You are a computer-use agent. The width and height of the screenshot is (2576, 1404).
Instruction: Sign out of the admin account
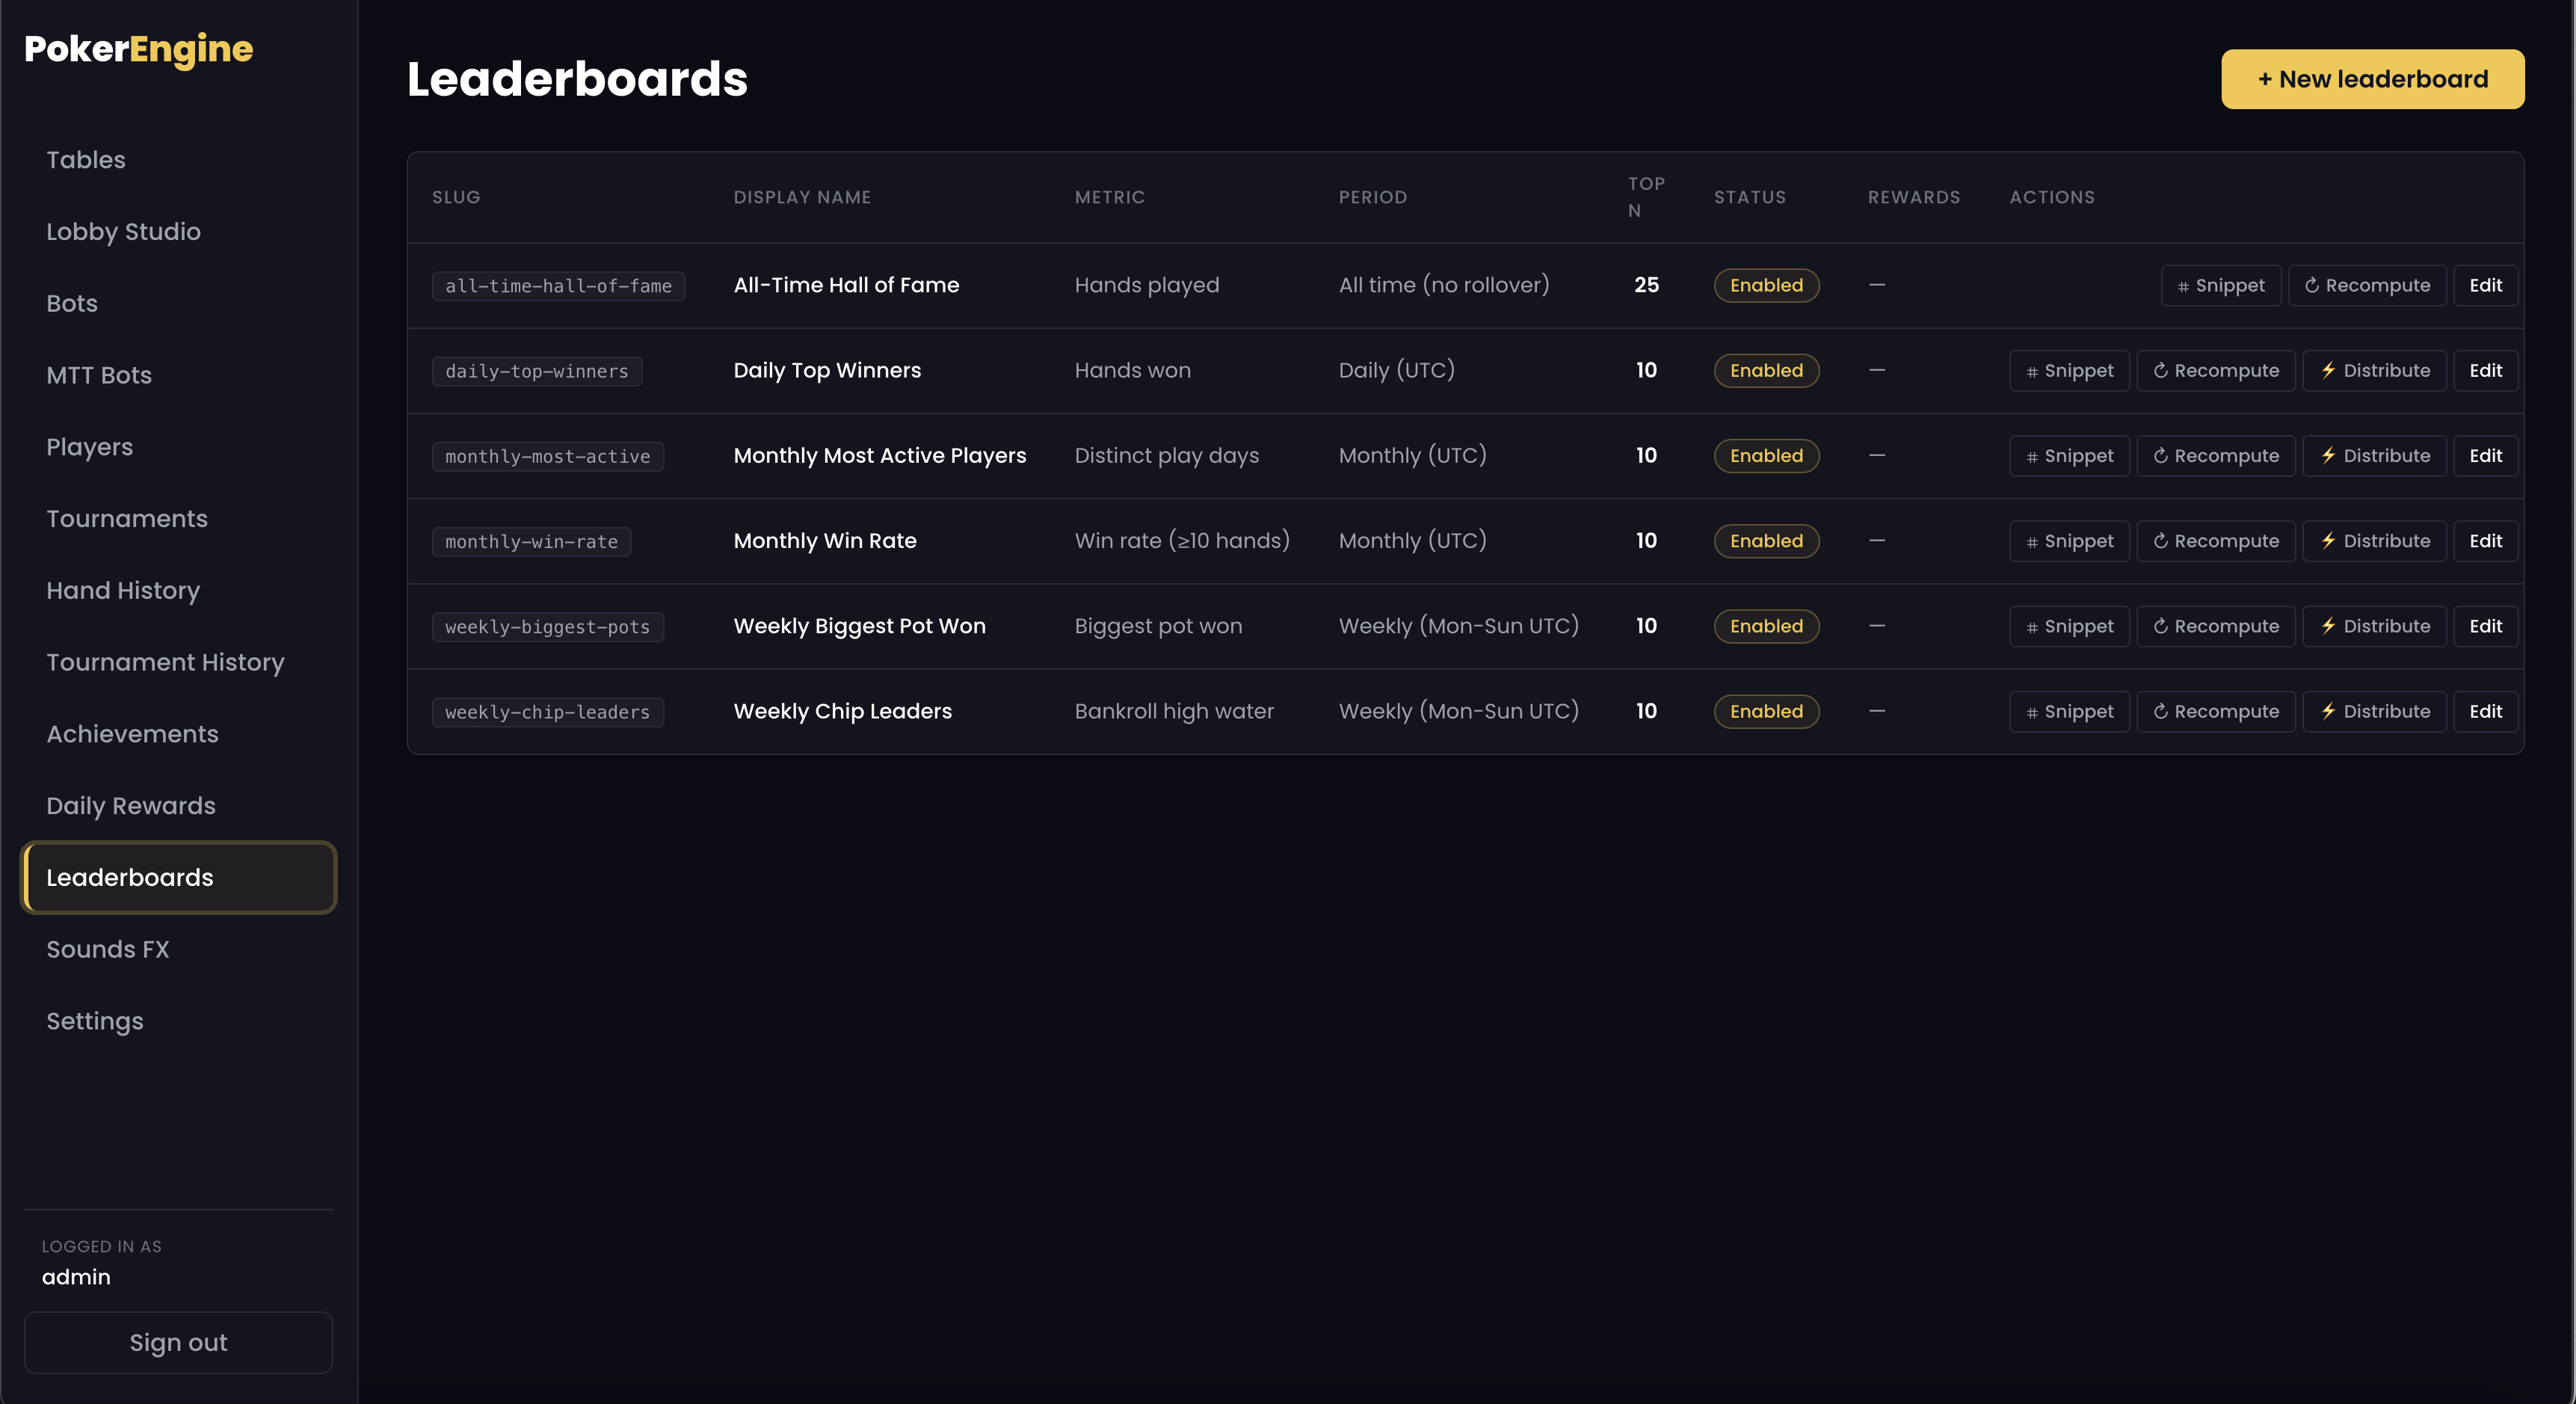click(x=178, y=1342)
